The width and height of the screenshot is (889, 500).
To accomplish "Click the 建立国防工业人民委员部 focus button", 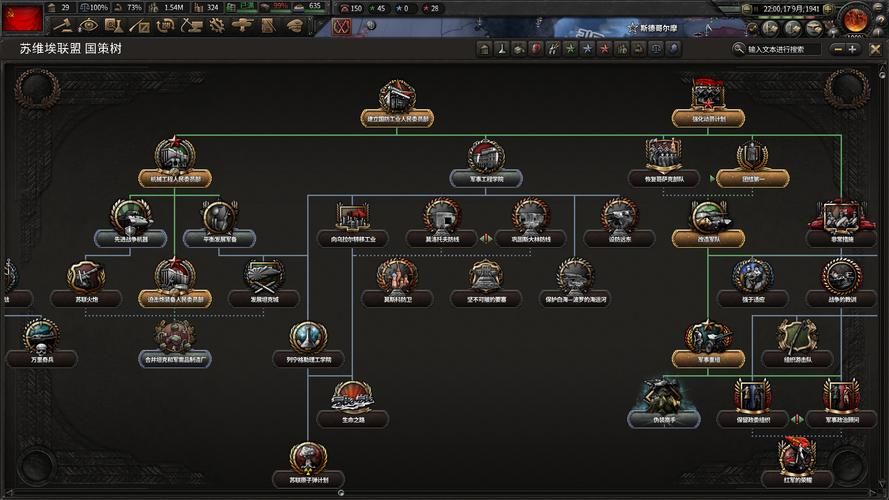I will (397, 118).
